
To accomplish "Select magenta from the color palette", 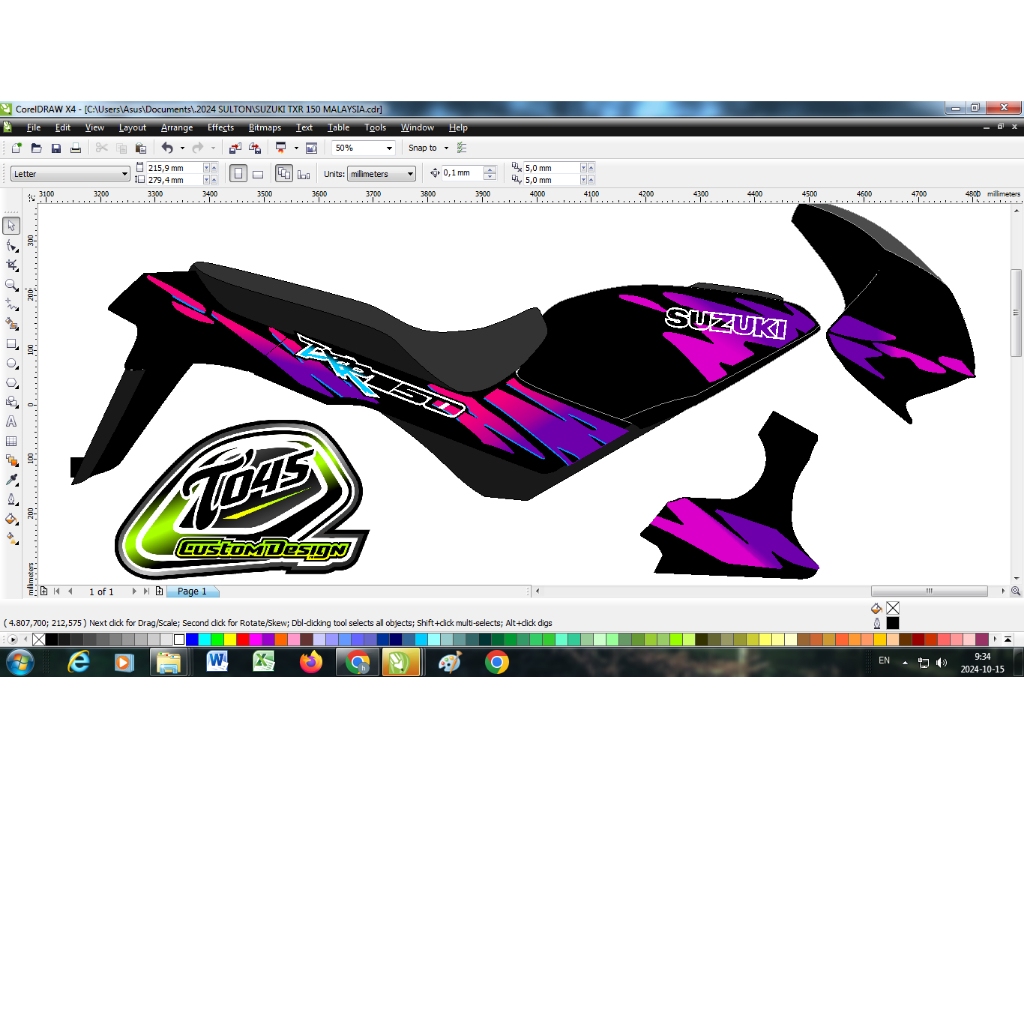I will pos(256,637).
